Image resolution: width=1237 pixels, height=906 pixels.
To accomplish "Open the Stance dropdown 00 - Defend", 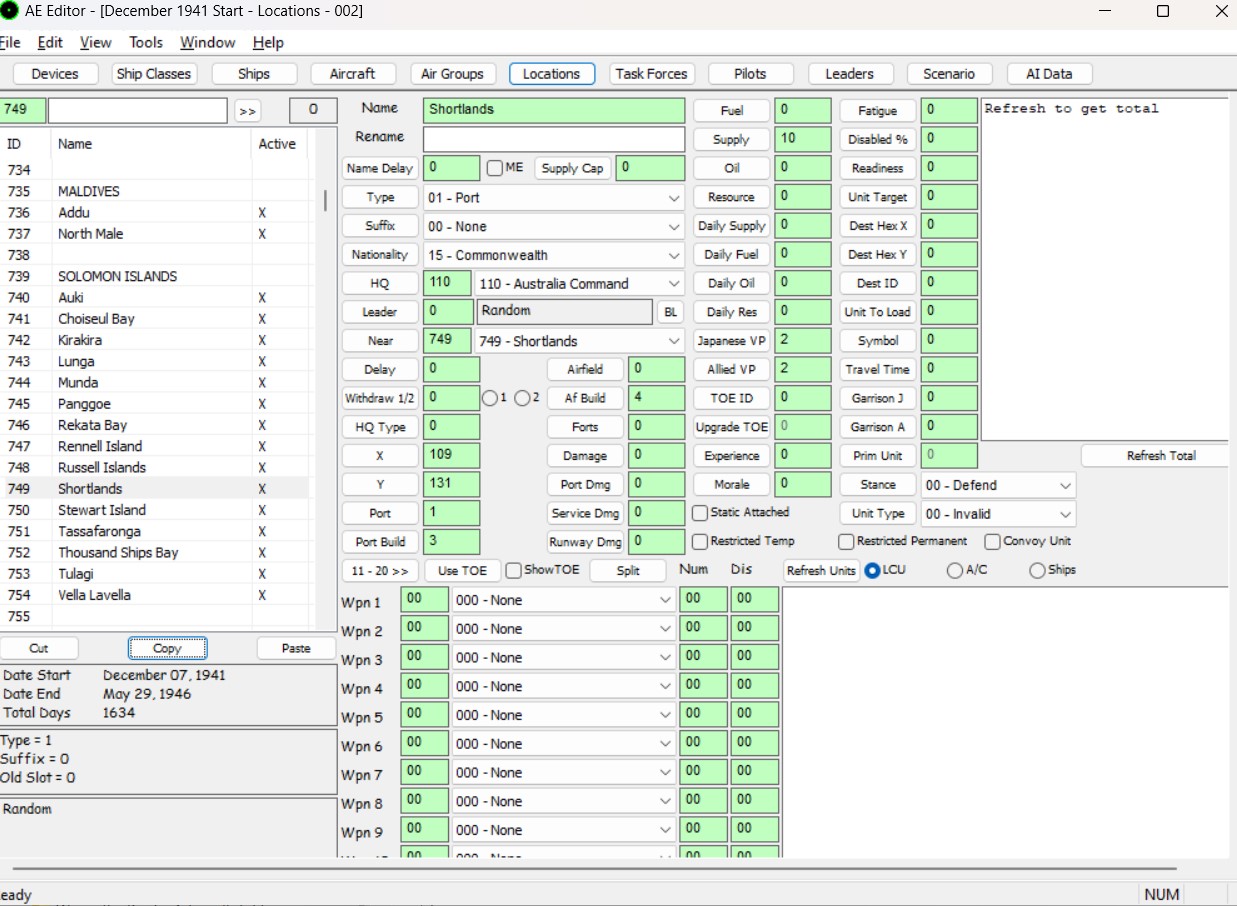I will coord(998,485).
